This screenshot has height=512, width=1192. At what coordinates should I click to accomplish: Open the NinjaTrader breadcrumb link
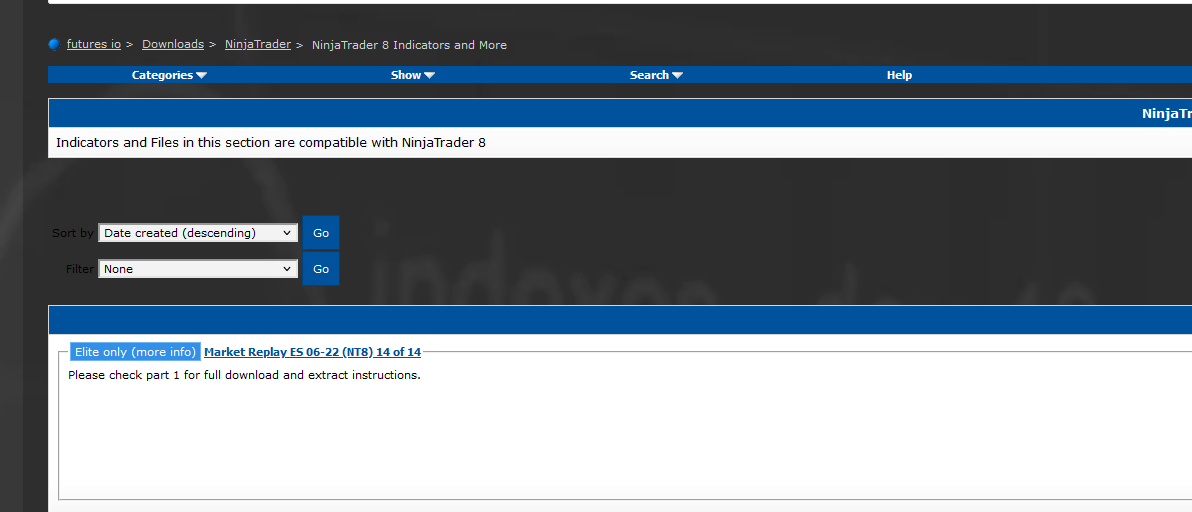click(258, 45)
